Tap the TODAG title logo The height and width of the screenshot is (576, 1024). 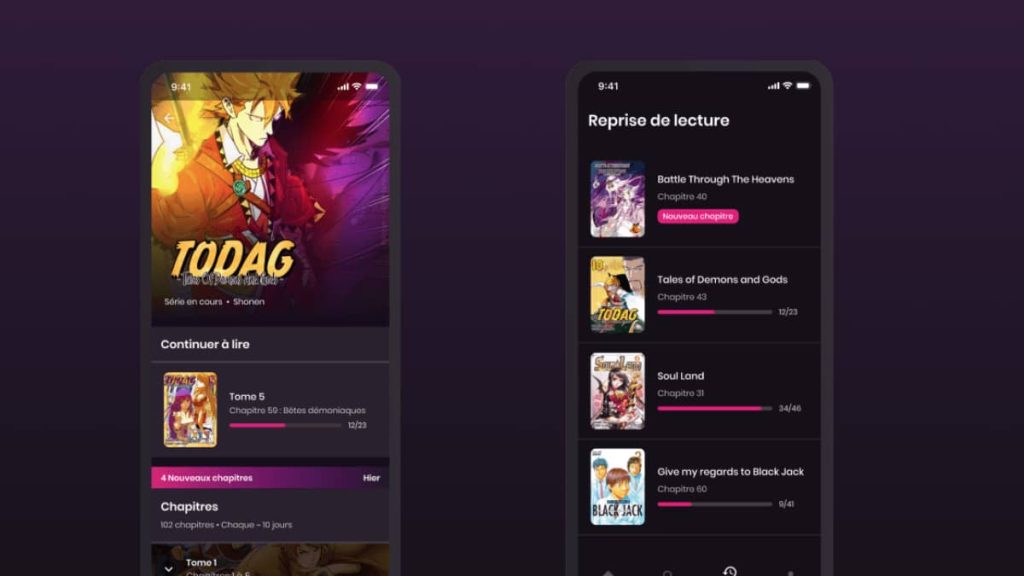point(233,263)
